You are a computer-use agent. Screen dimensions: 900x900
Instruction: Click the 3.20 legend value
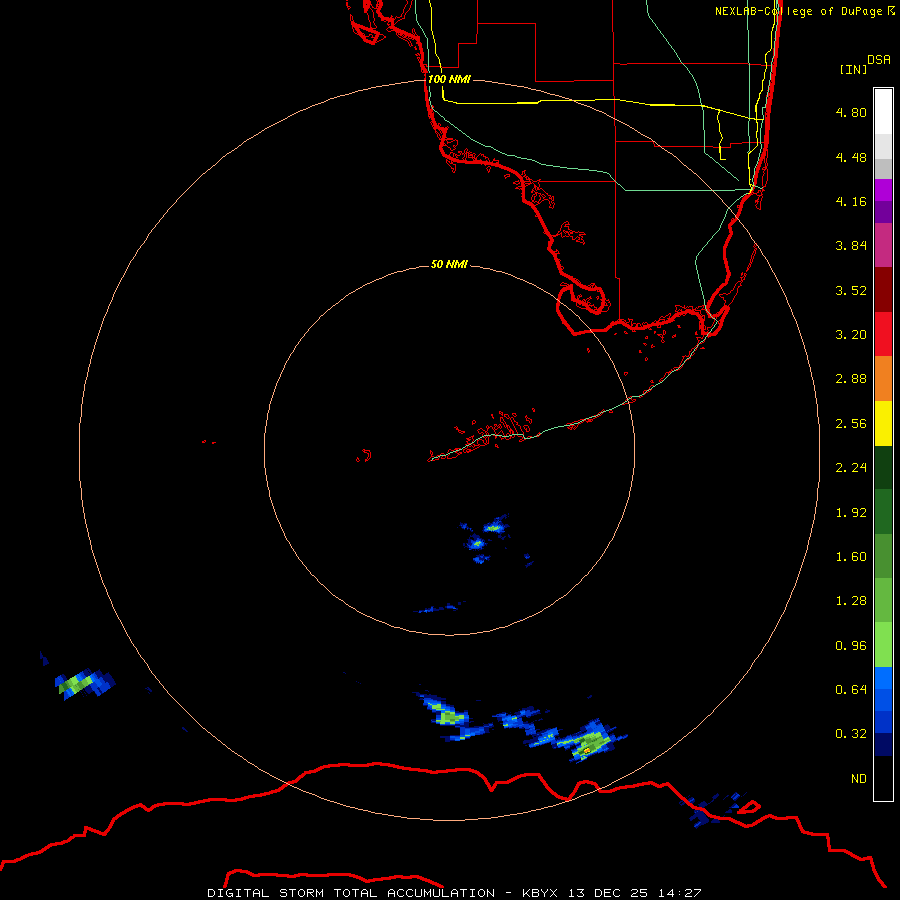point(851,335)
